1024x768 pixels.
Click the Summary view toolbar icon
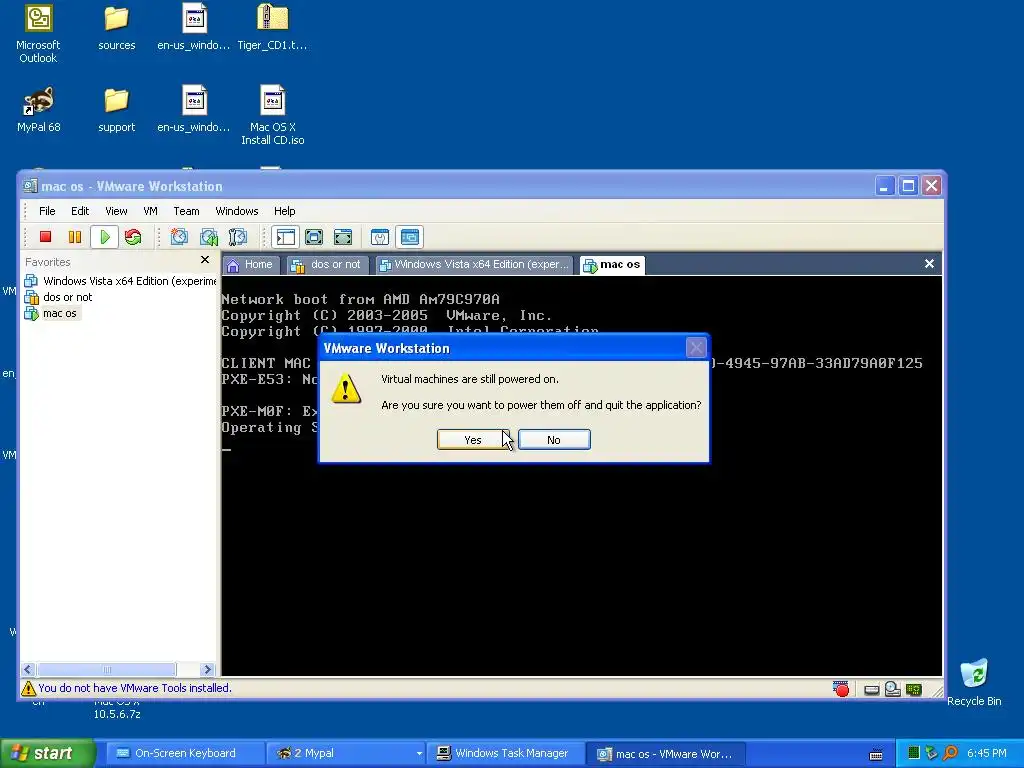coord(379,237)
